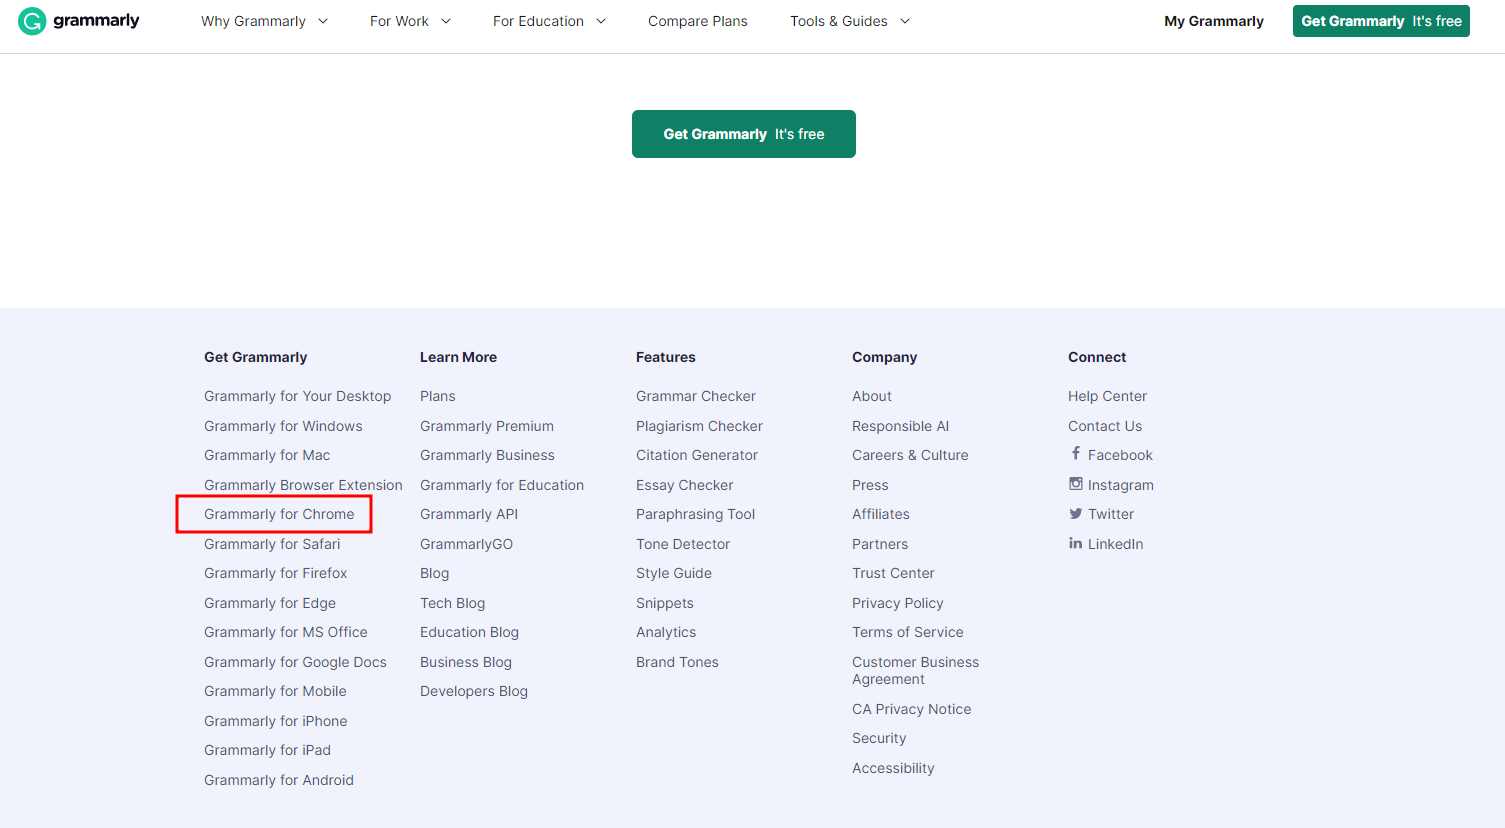Click header Get Grammarly It's free button
This screenshot has width=1505, height=828.
click(1381, 21)
